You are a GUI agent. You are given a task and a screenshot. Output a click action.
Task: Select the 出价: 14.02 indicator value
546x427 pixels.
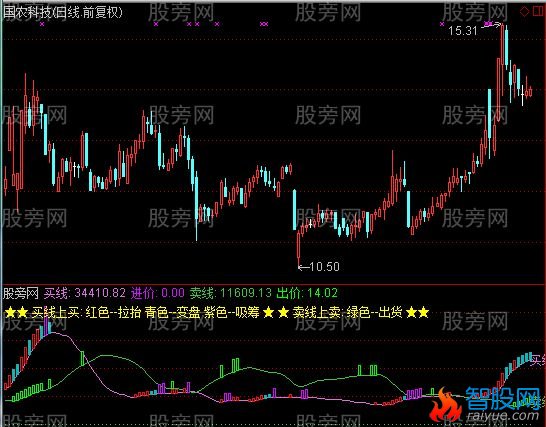tap(307, 293)
